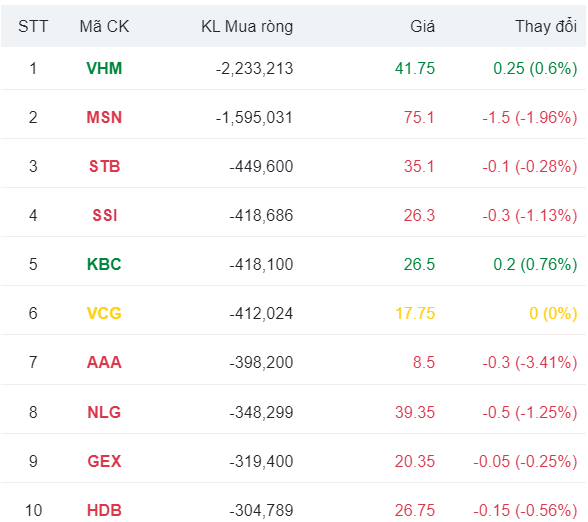Click the AAA price 8.5
Viewport: 588px width, 522px height.
click(424, 363)
